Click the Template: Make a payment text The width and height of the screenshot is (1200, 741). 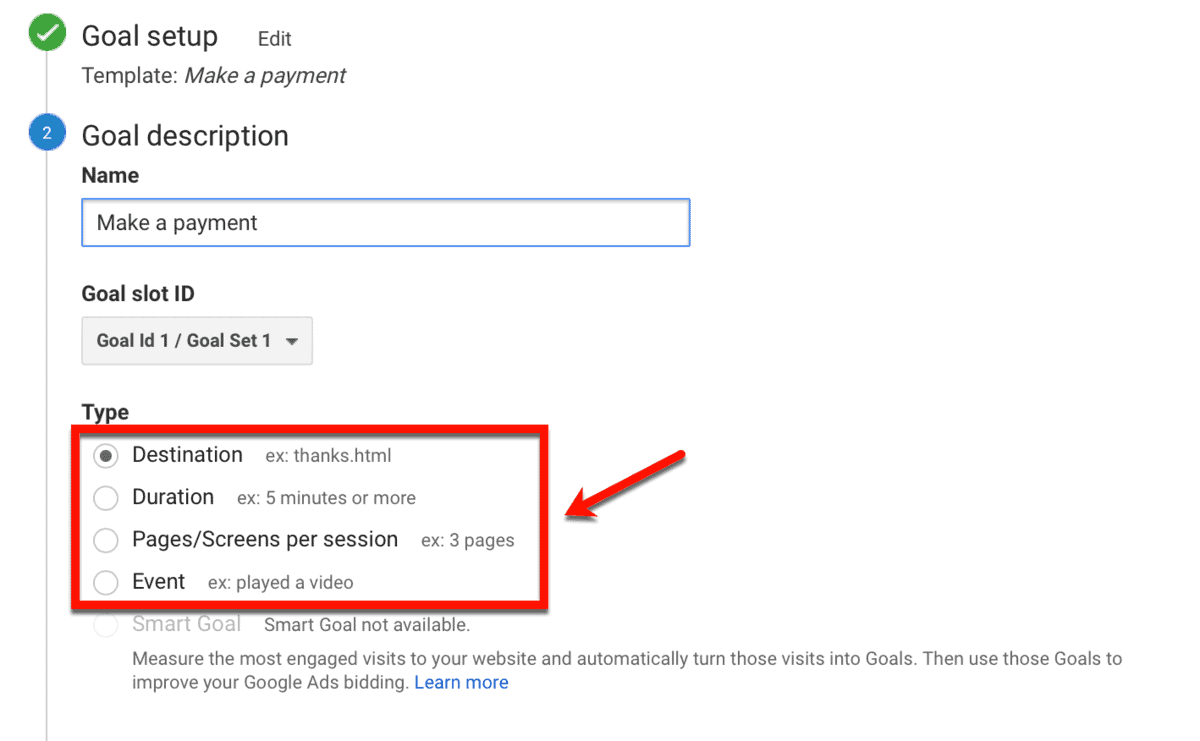tap(214, 75)
